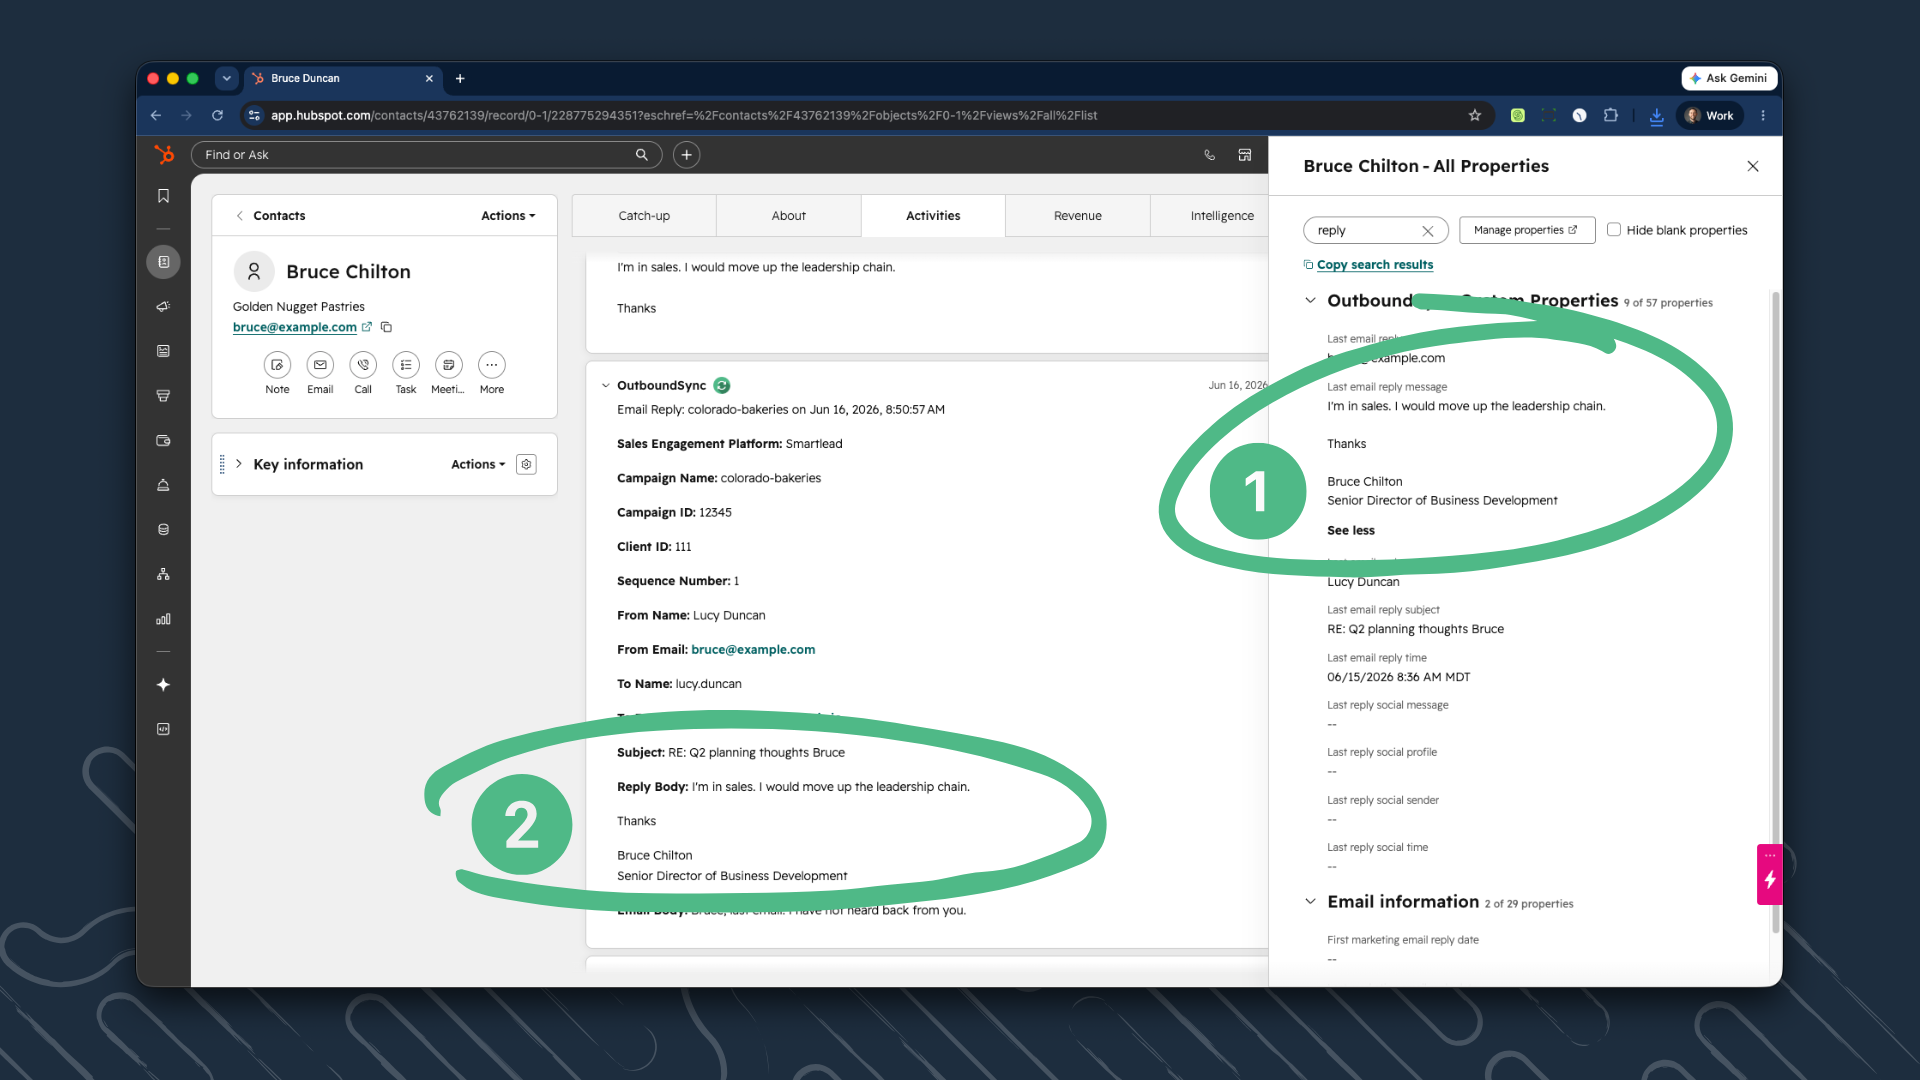Select the 'Golden Nugget Pastries' company text
The height and width of the screenshot is (1080, 1920).
[298, 307]
